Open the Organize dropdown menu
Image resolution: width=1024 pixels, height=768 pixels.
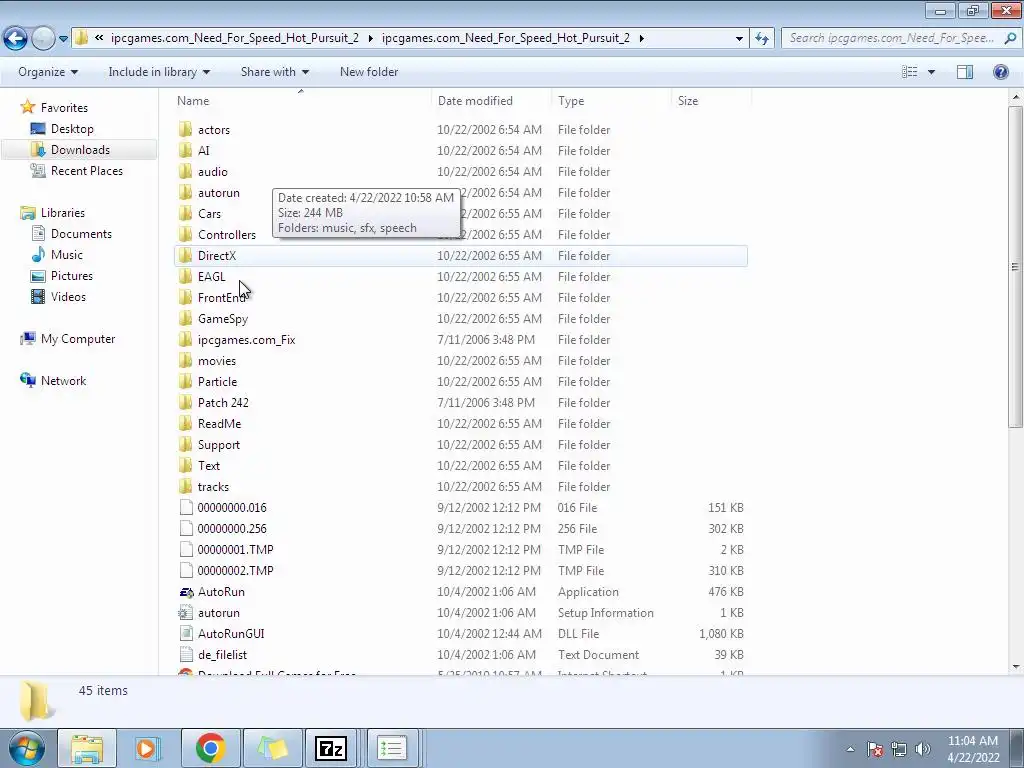tap(48, 72)
